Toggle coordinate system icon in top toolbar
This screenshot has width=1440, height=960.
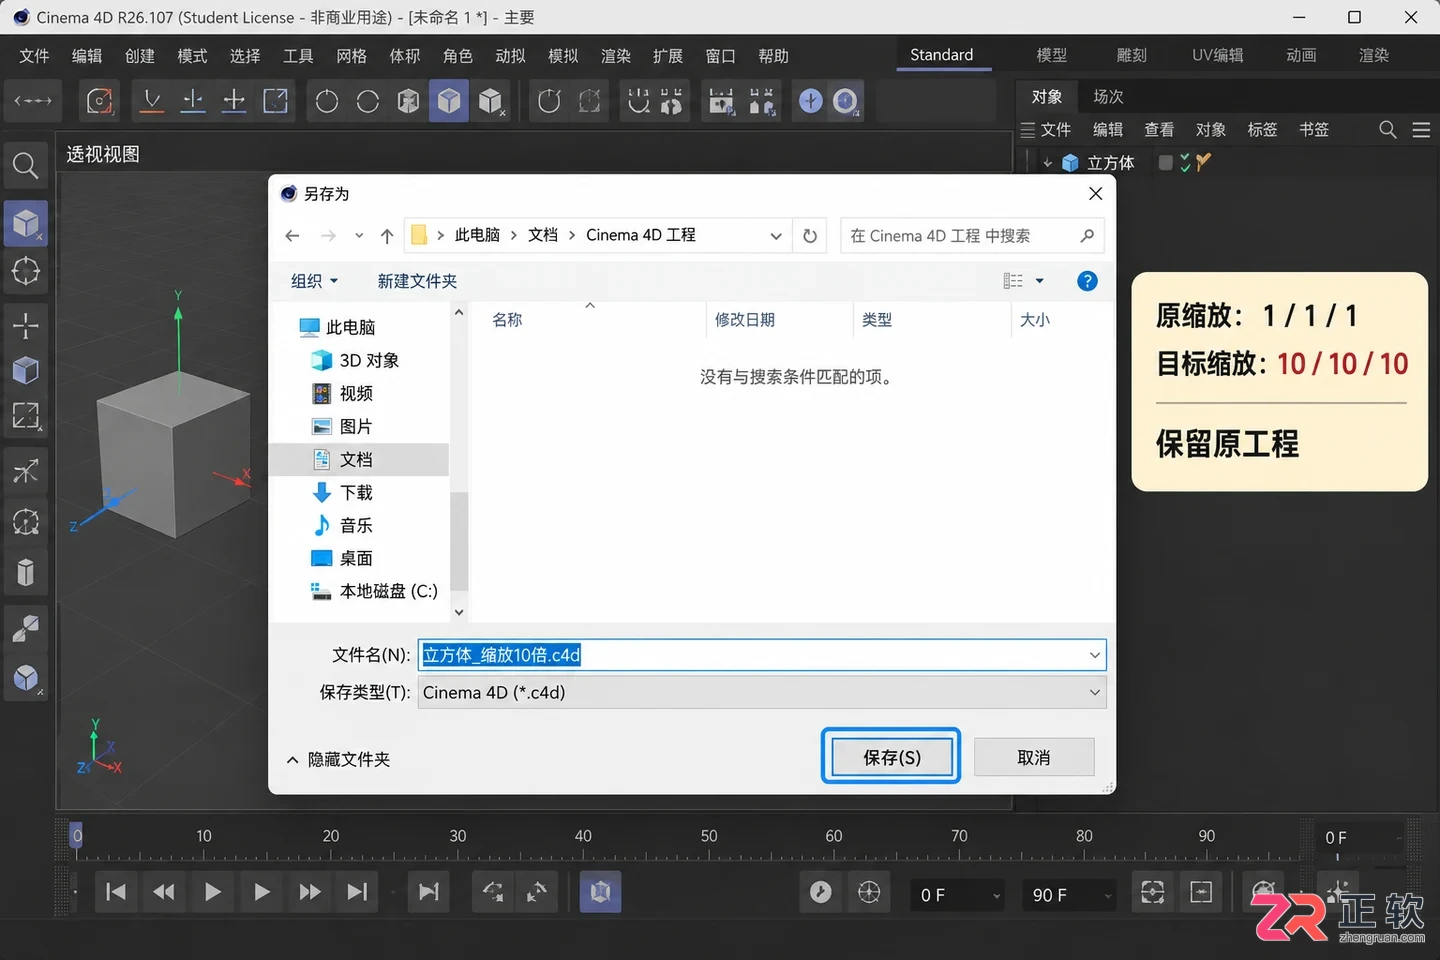click(x=275, y=101)
